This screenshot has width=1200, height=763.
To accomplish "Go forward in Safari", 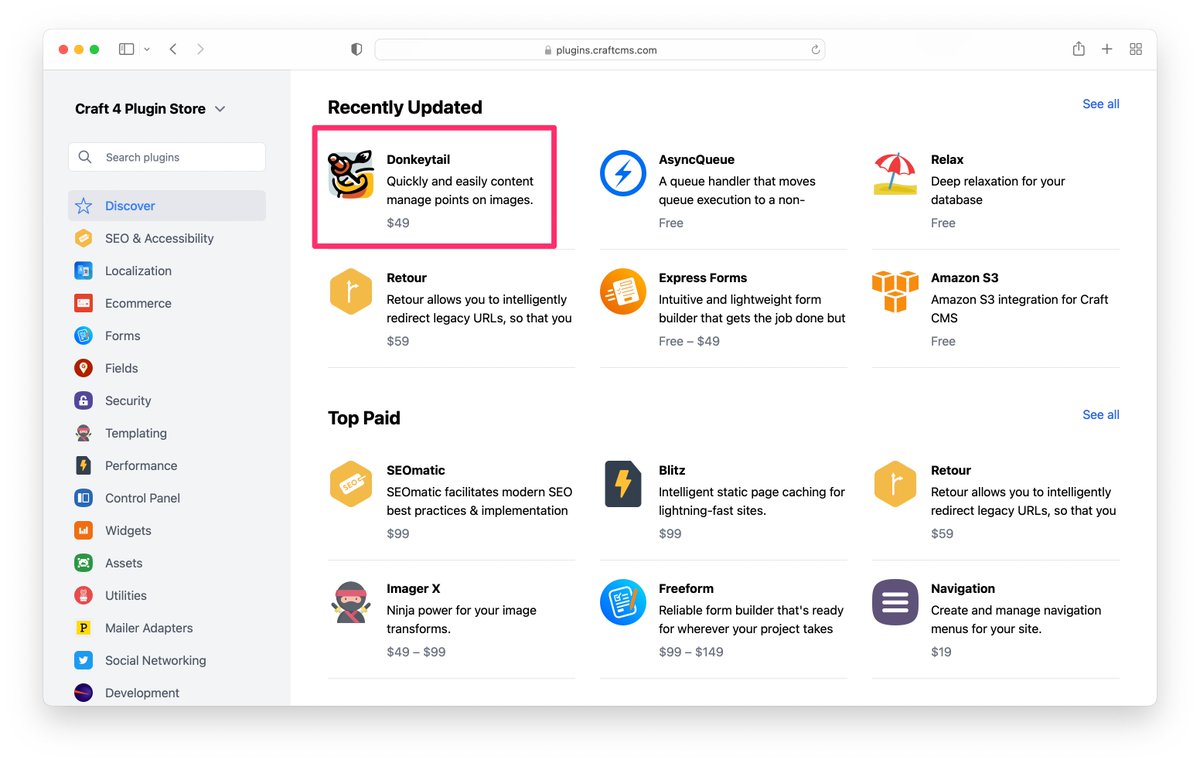I will 201,49.
